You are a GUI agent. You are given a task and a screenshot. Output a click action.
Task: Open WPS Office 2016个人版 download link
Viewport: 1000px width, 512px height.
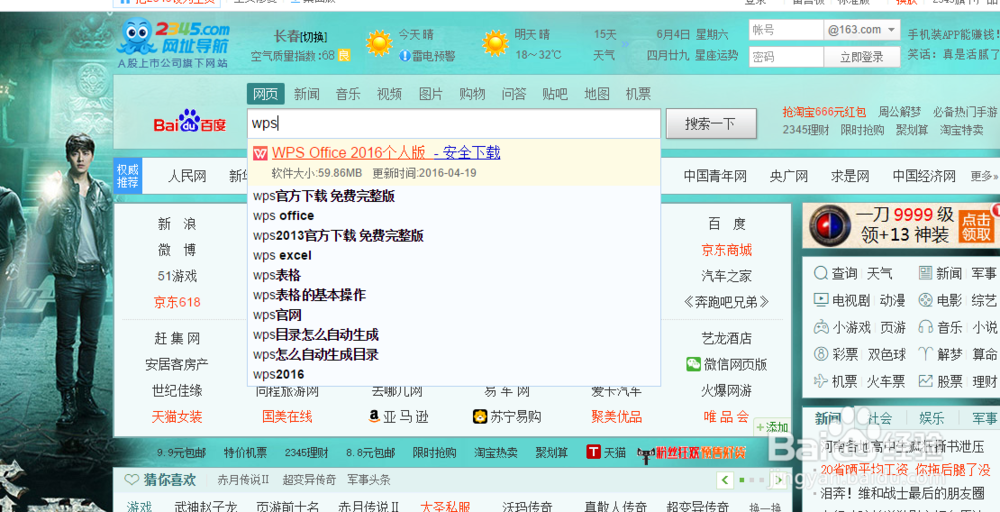386,153
